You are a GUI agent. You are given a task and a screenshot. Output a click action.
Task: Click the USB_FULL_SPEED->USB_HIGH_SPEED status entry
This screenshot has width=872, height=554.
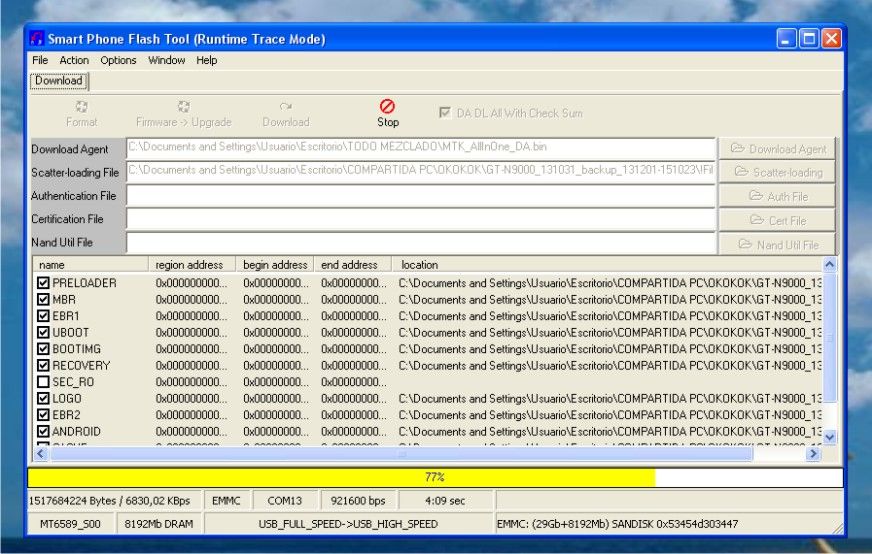point(348,523)
